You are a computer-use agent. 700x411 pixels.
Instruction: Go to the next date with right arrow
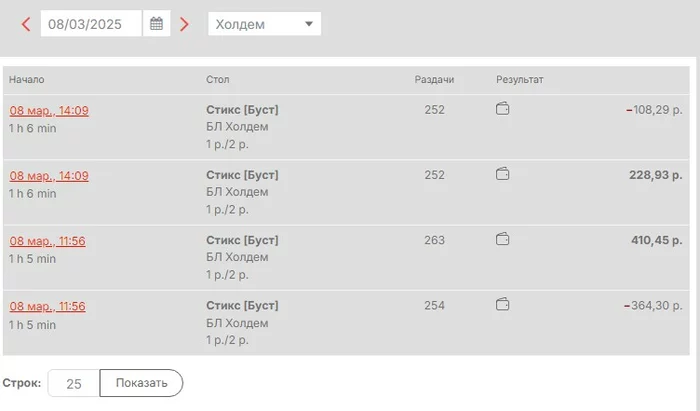(x=184, y=24)
